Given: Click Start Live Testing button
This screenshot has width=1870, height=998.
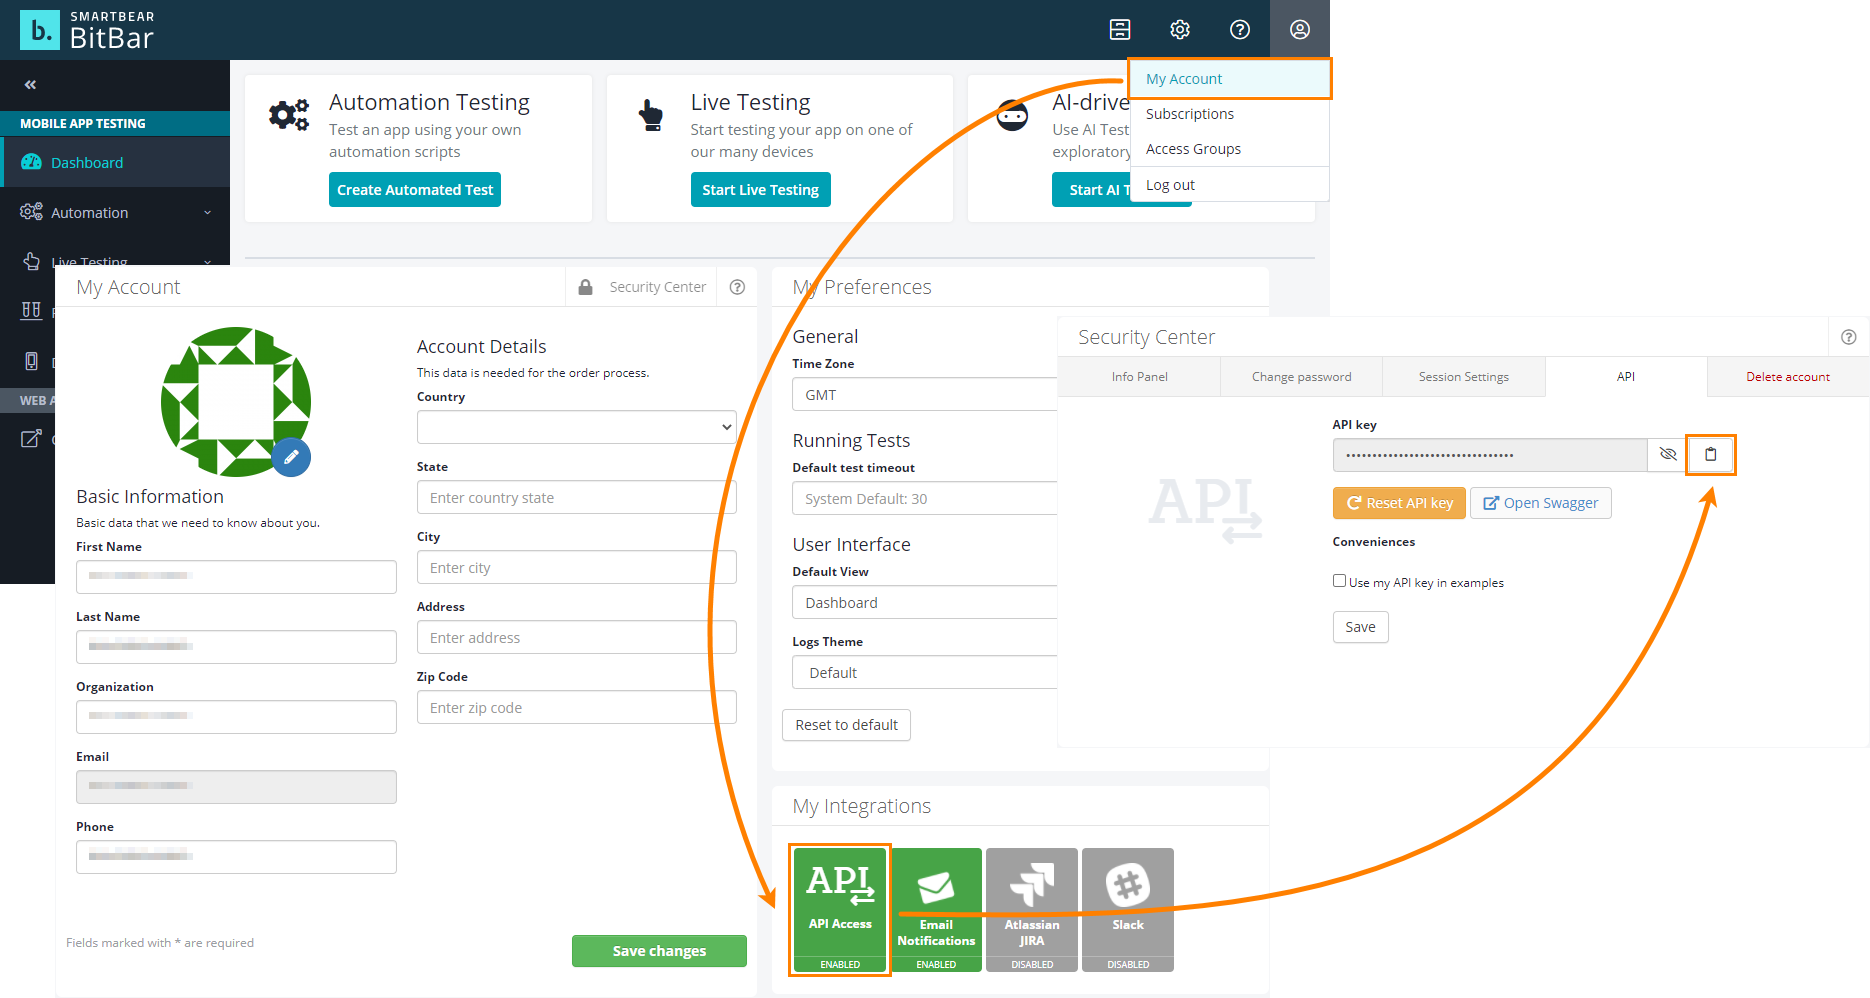Looking at the screenshot, I should [760, 190].
